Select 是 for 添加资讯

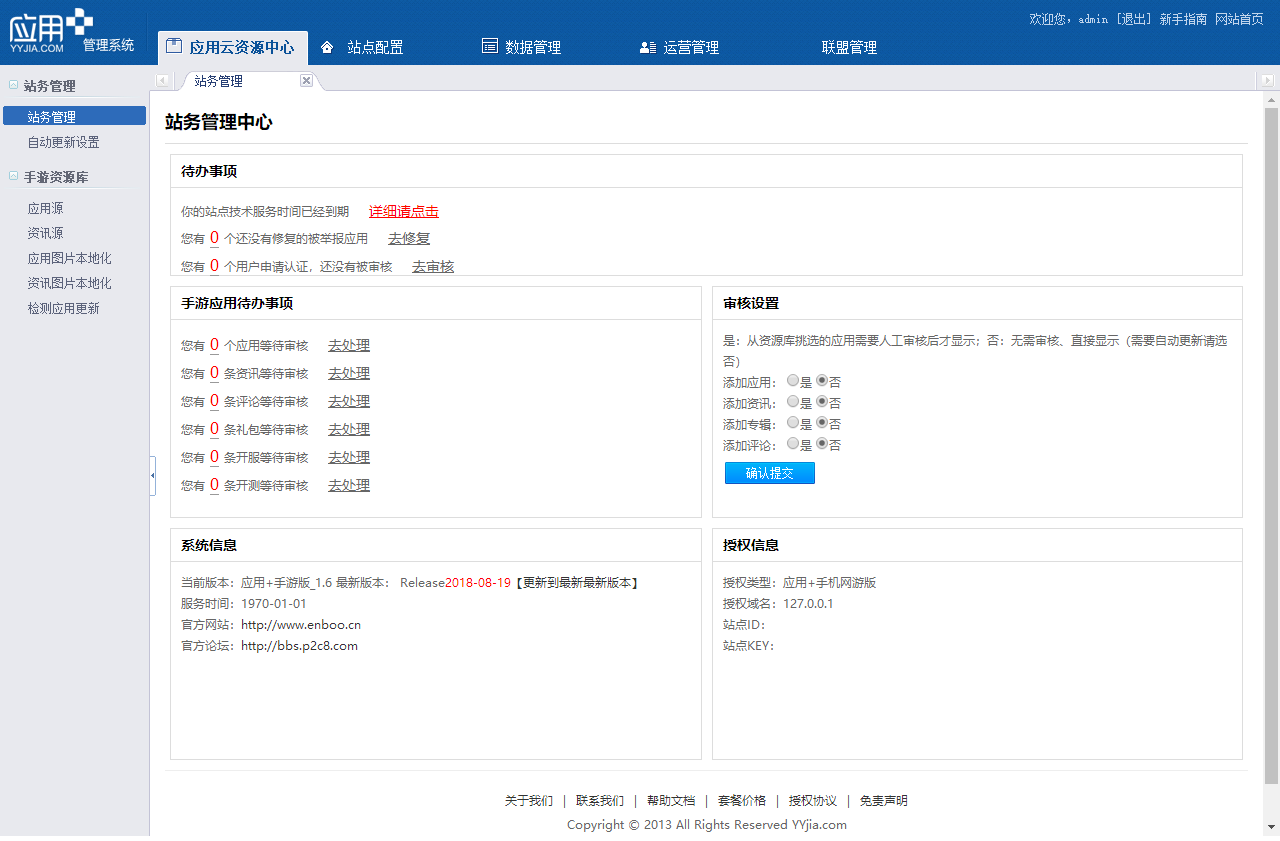(x=793, y=402)
